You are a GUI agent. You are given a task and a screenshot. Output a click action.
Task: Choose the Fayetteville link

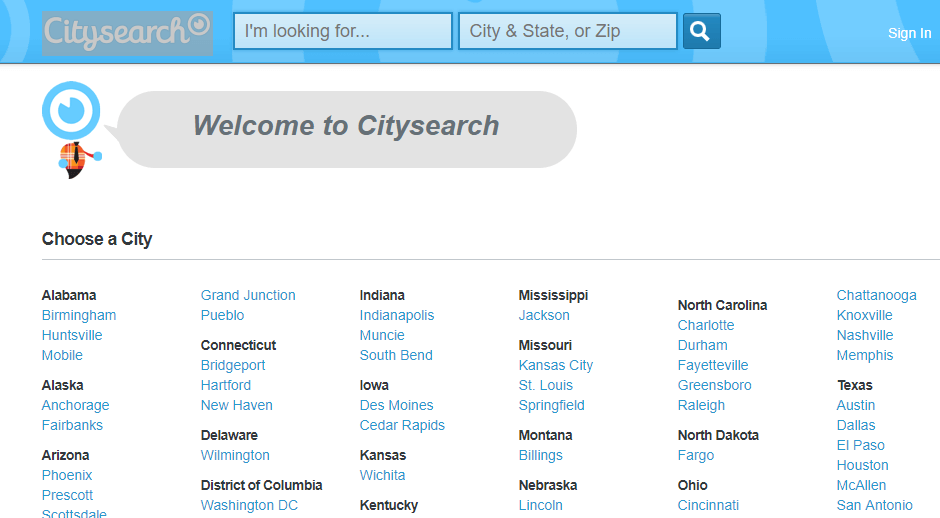pos(713,365)
